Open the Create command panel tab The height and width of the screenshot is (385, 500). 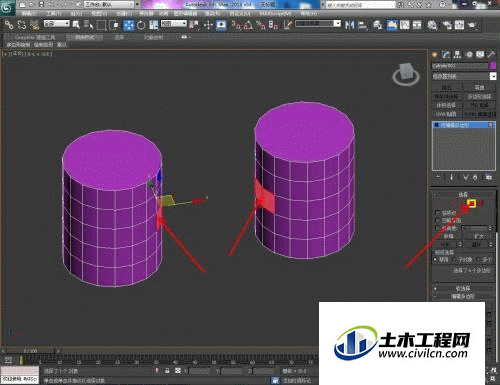435,55
